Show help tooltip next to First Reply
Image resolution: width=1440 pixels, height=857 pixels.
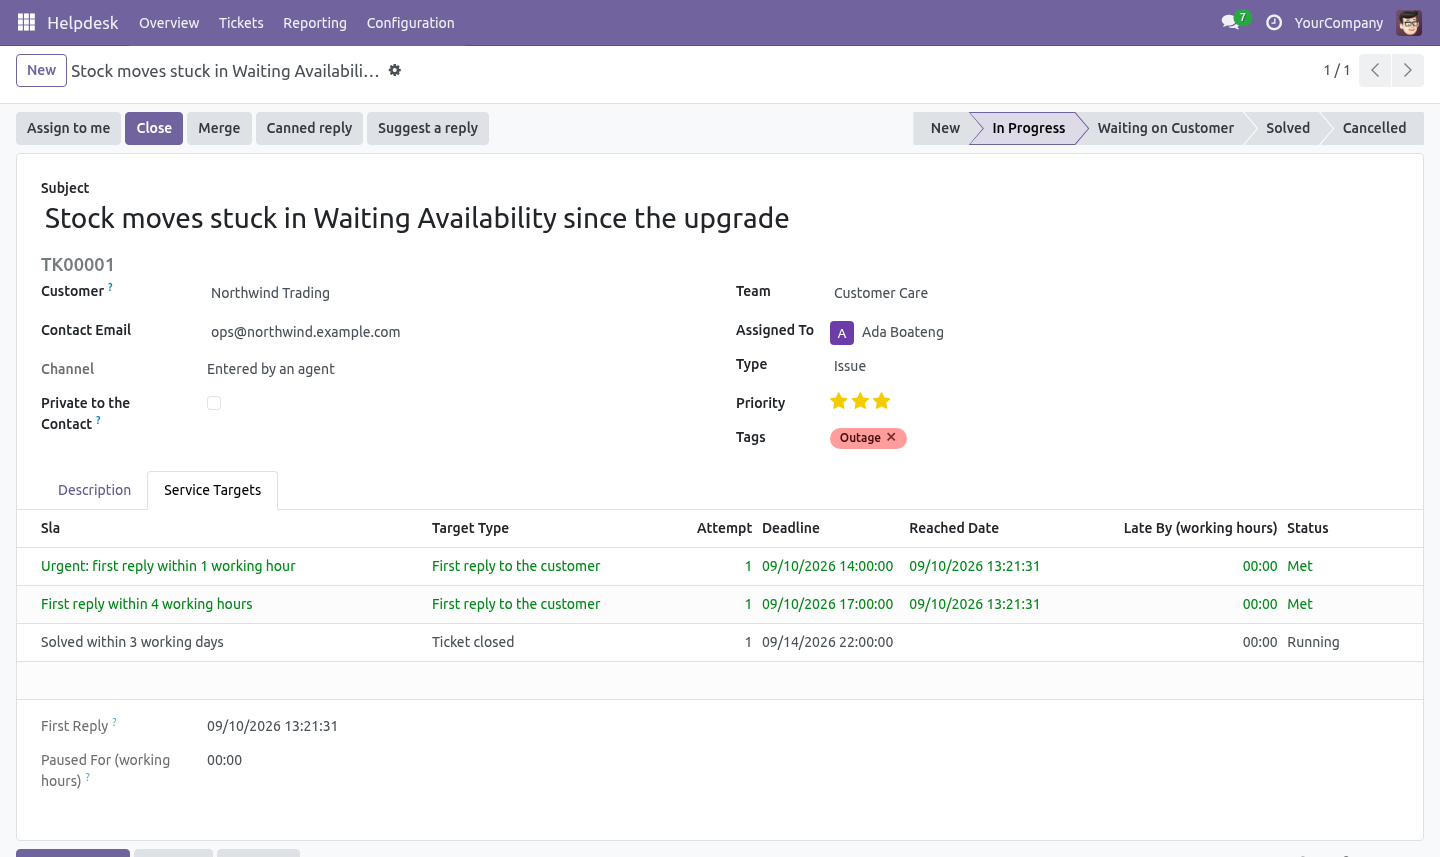[114, 722]
